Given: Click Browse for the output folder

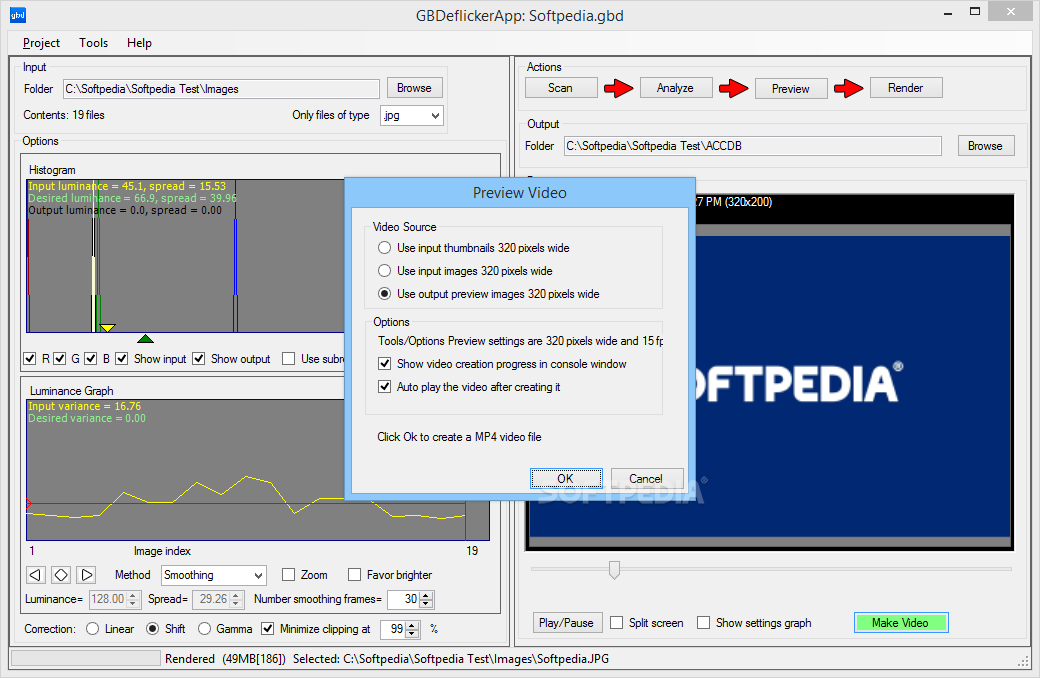Looking at the screenshot, I should (986, 146).
